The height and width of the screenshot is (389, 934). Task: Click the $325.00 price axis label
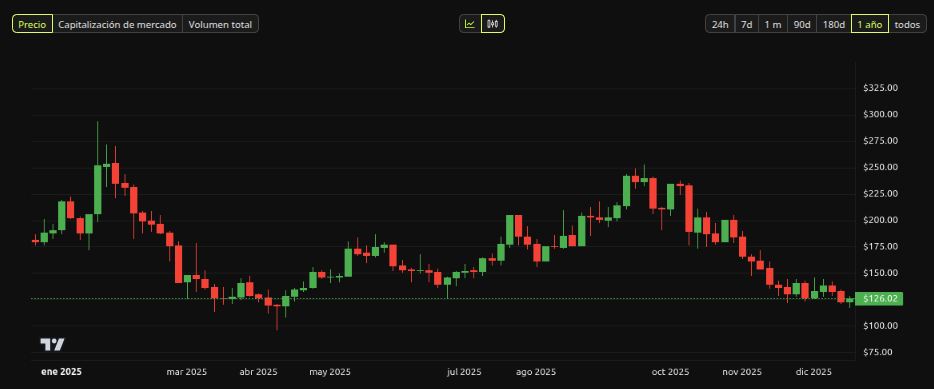[x=880, y=88]
